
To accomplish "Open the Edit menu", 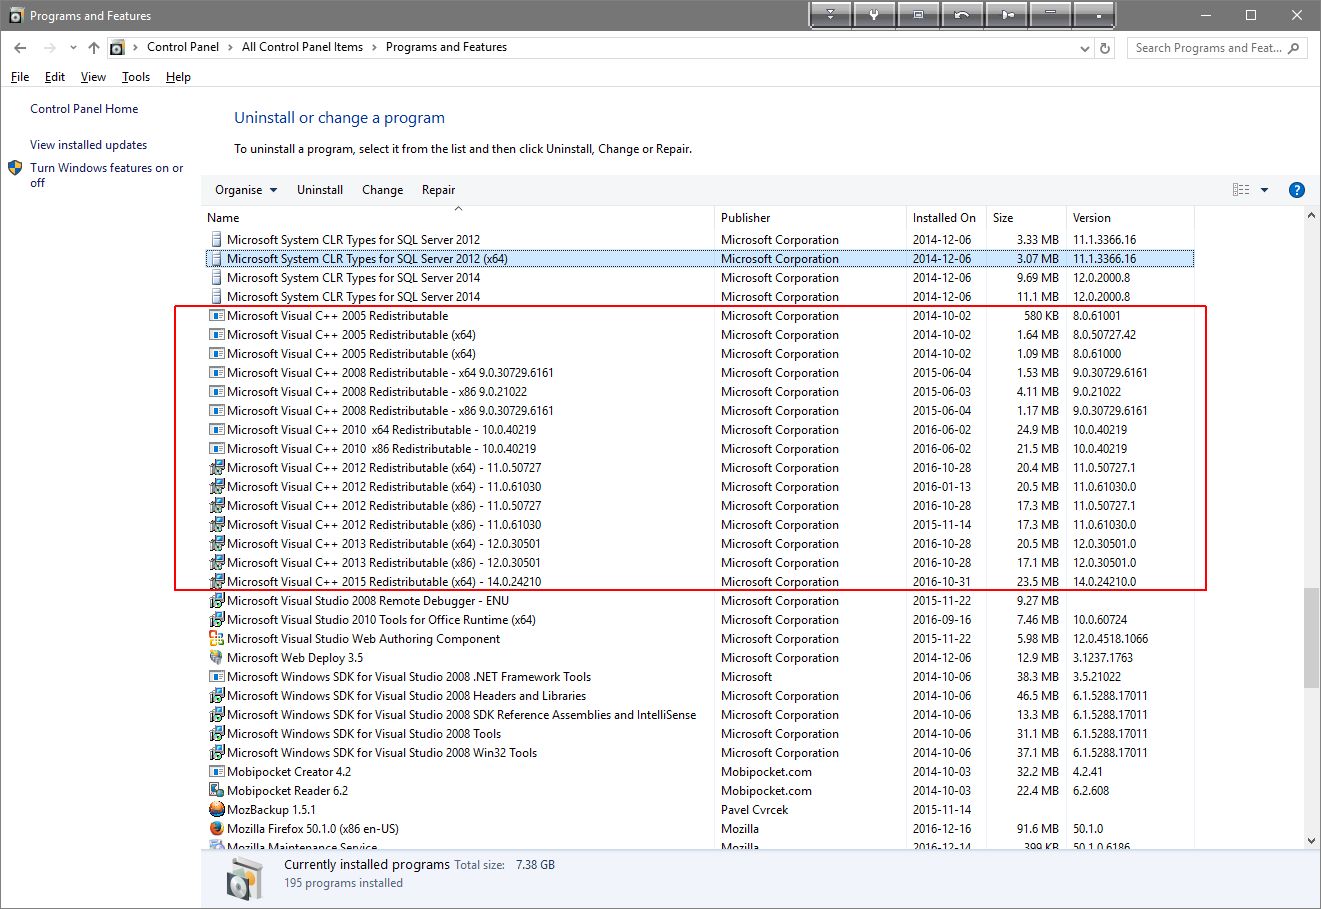I will (55, 77).
